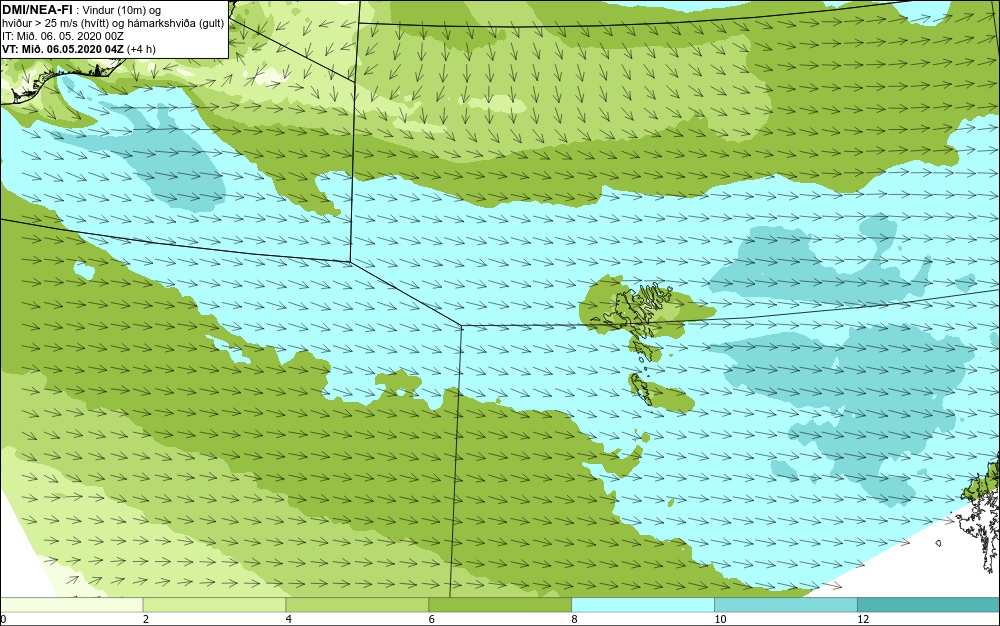Click the 4–6 m/s green legend swatch
Screen dimensions: 1000x626
[x=357, y=604]
